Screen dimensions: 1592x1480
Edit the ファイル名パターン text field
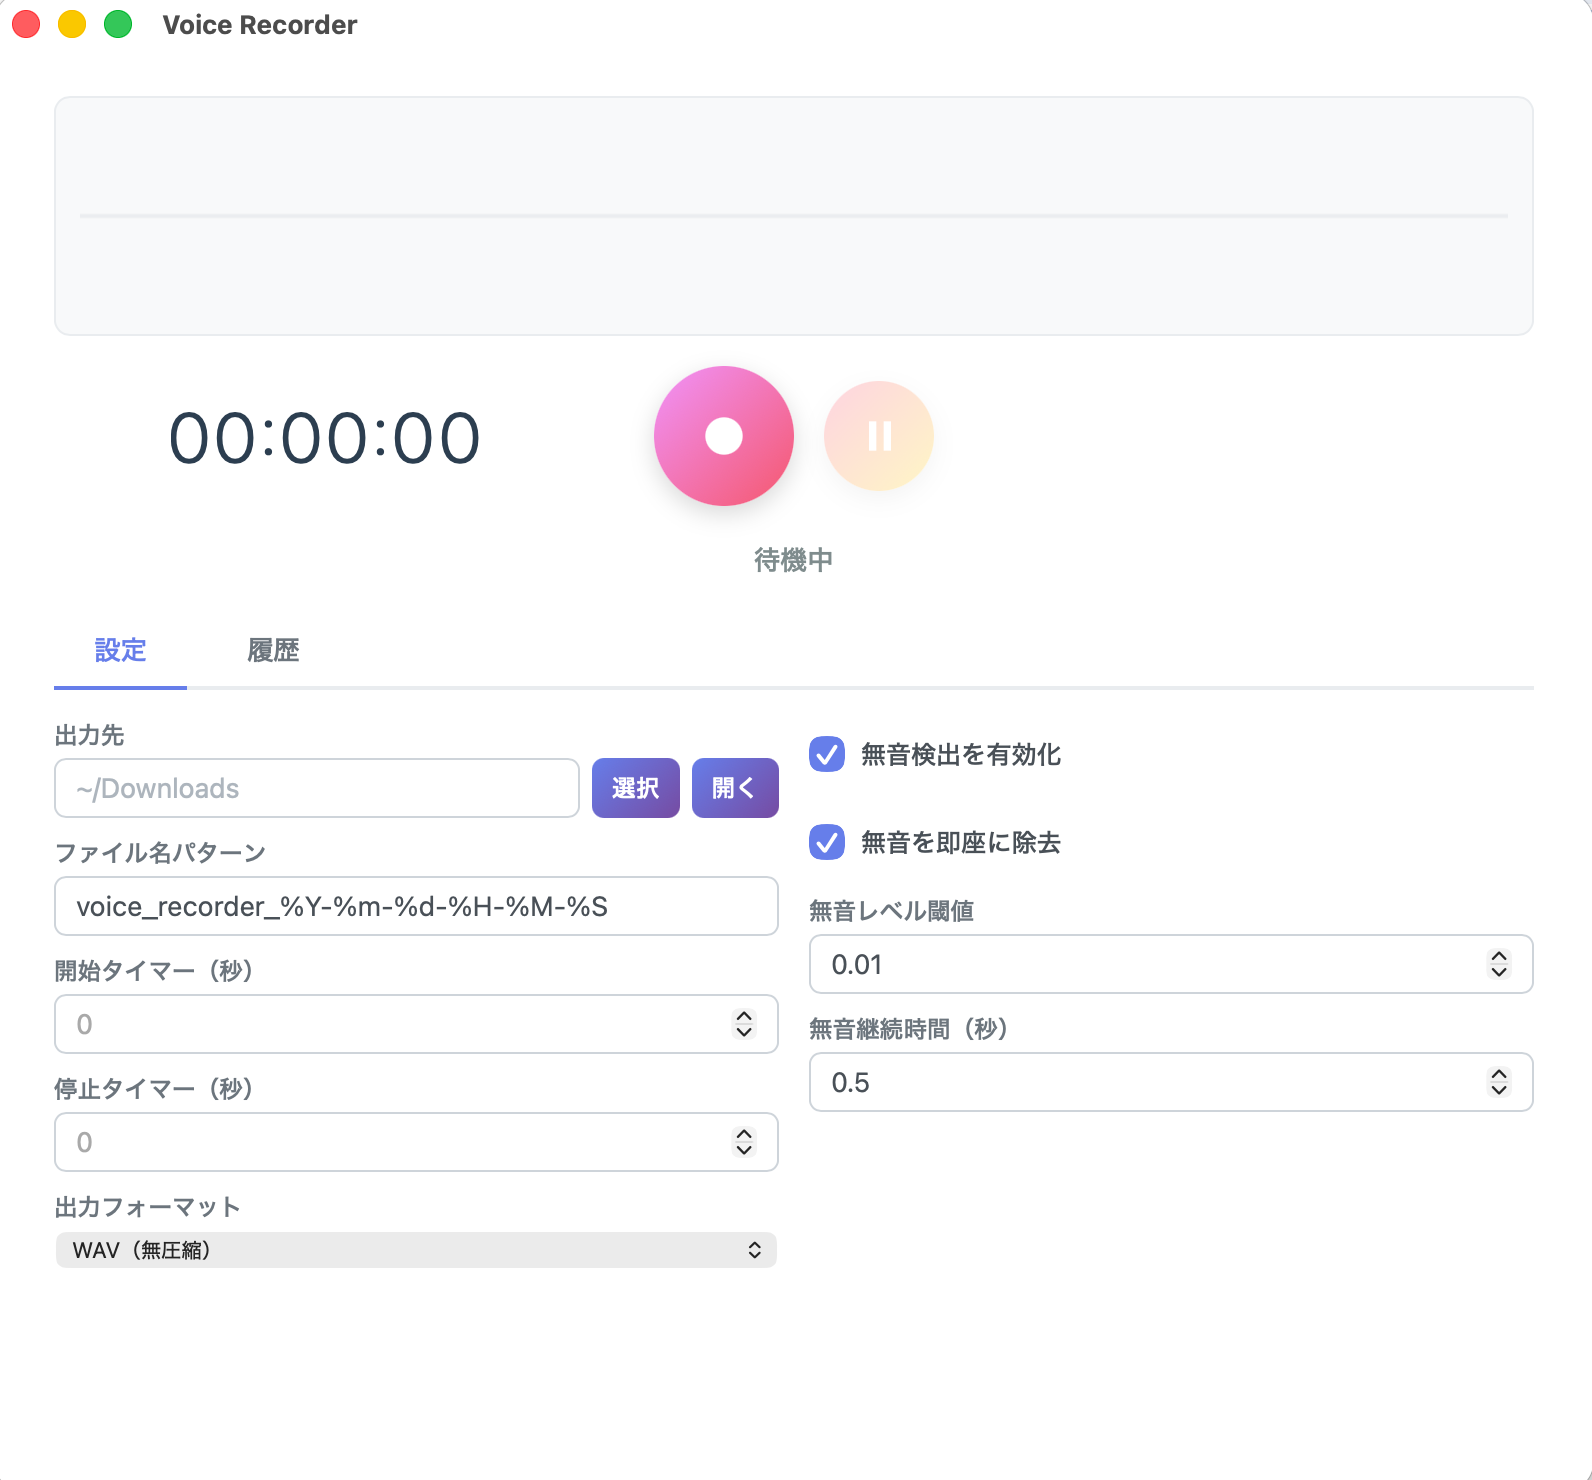pos(416,906)
